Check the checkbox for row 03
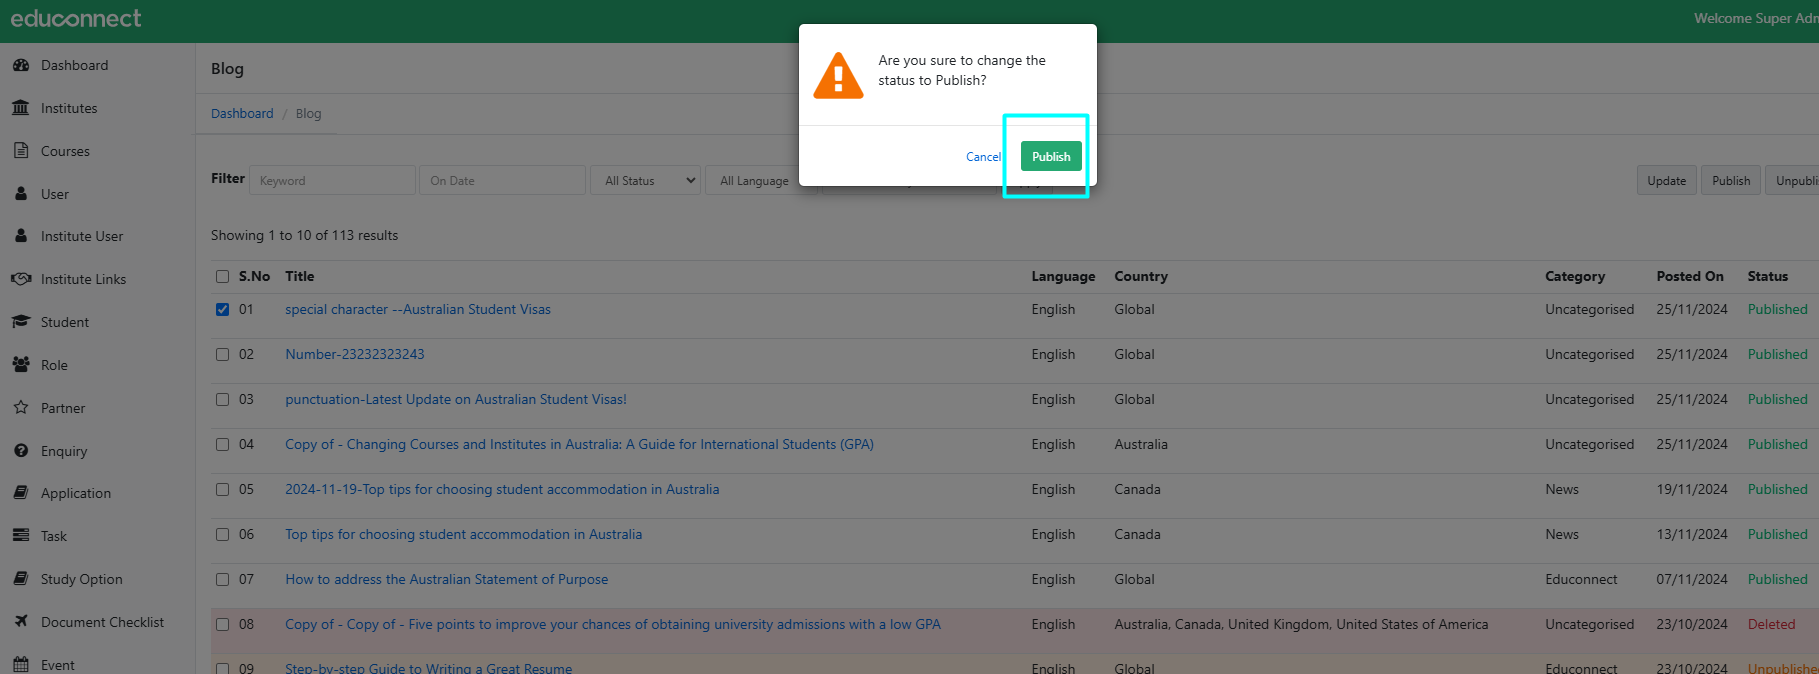Screen dimensions: 1819x674 (222, 399)
